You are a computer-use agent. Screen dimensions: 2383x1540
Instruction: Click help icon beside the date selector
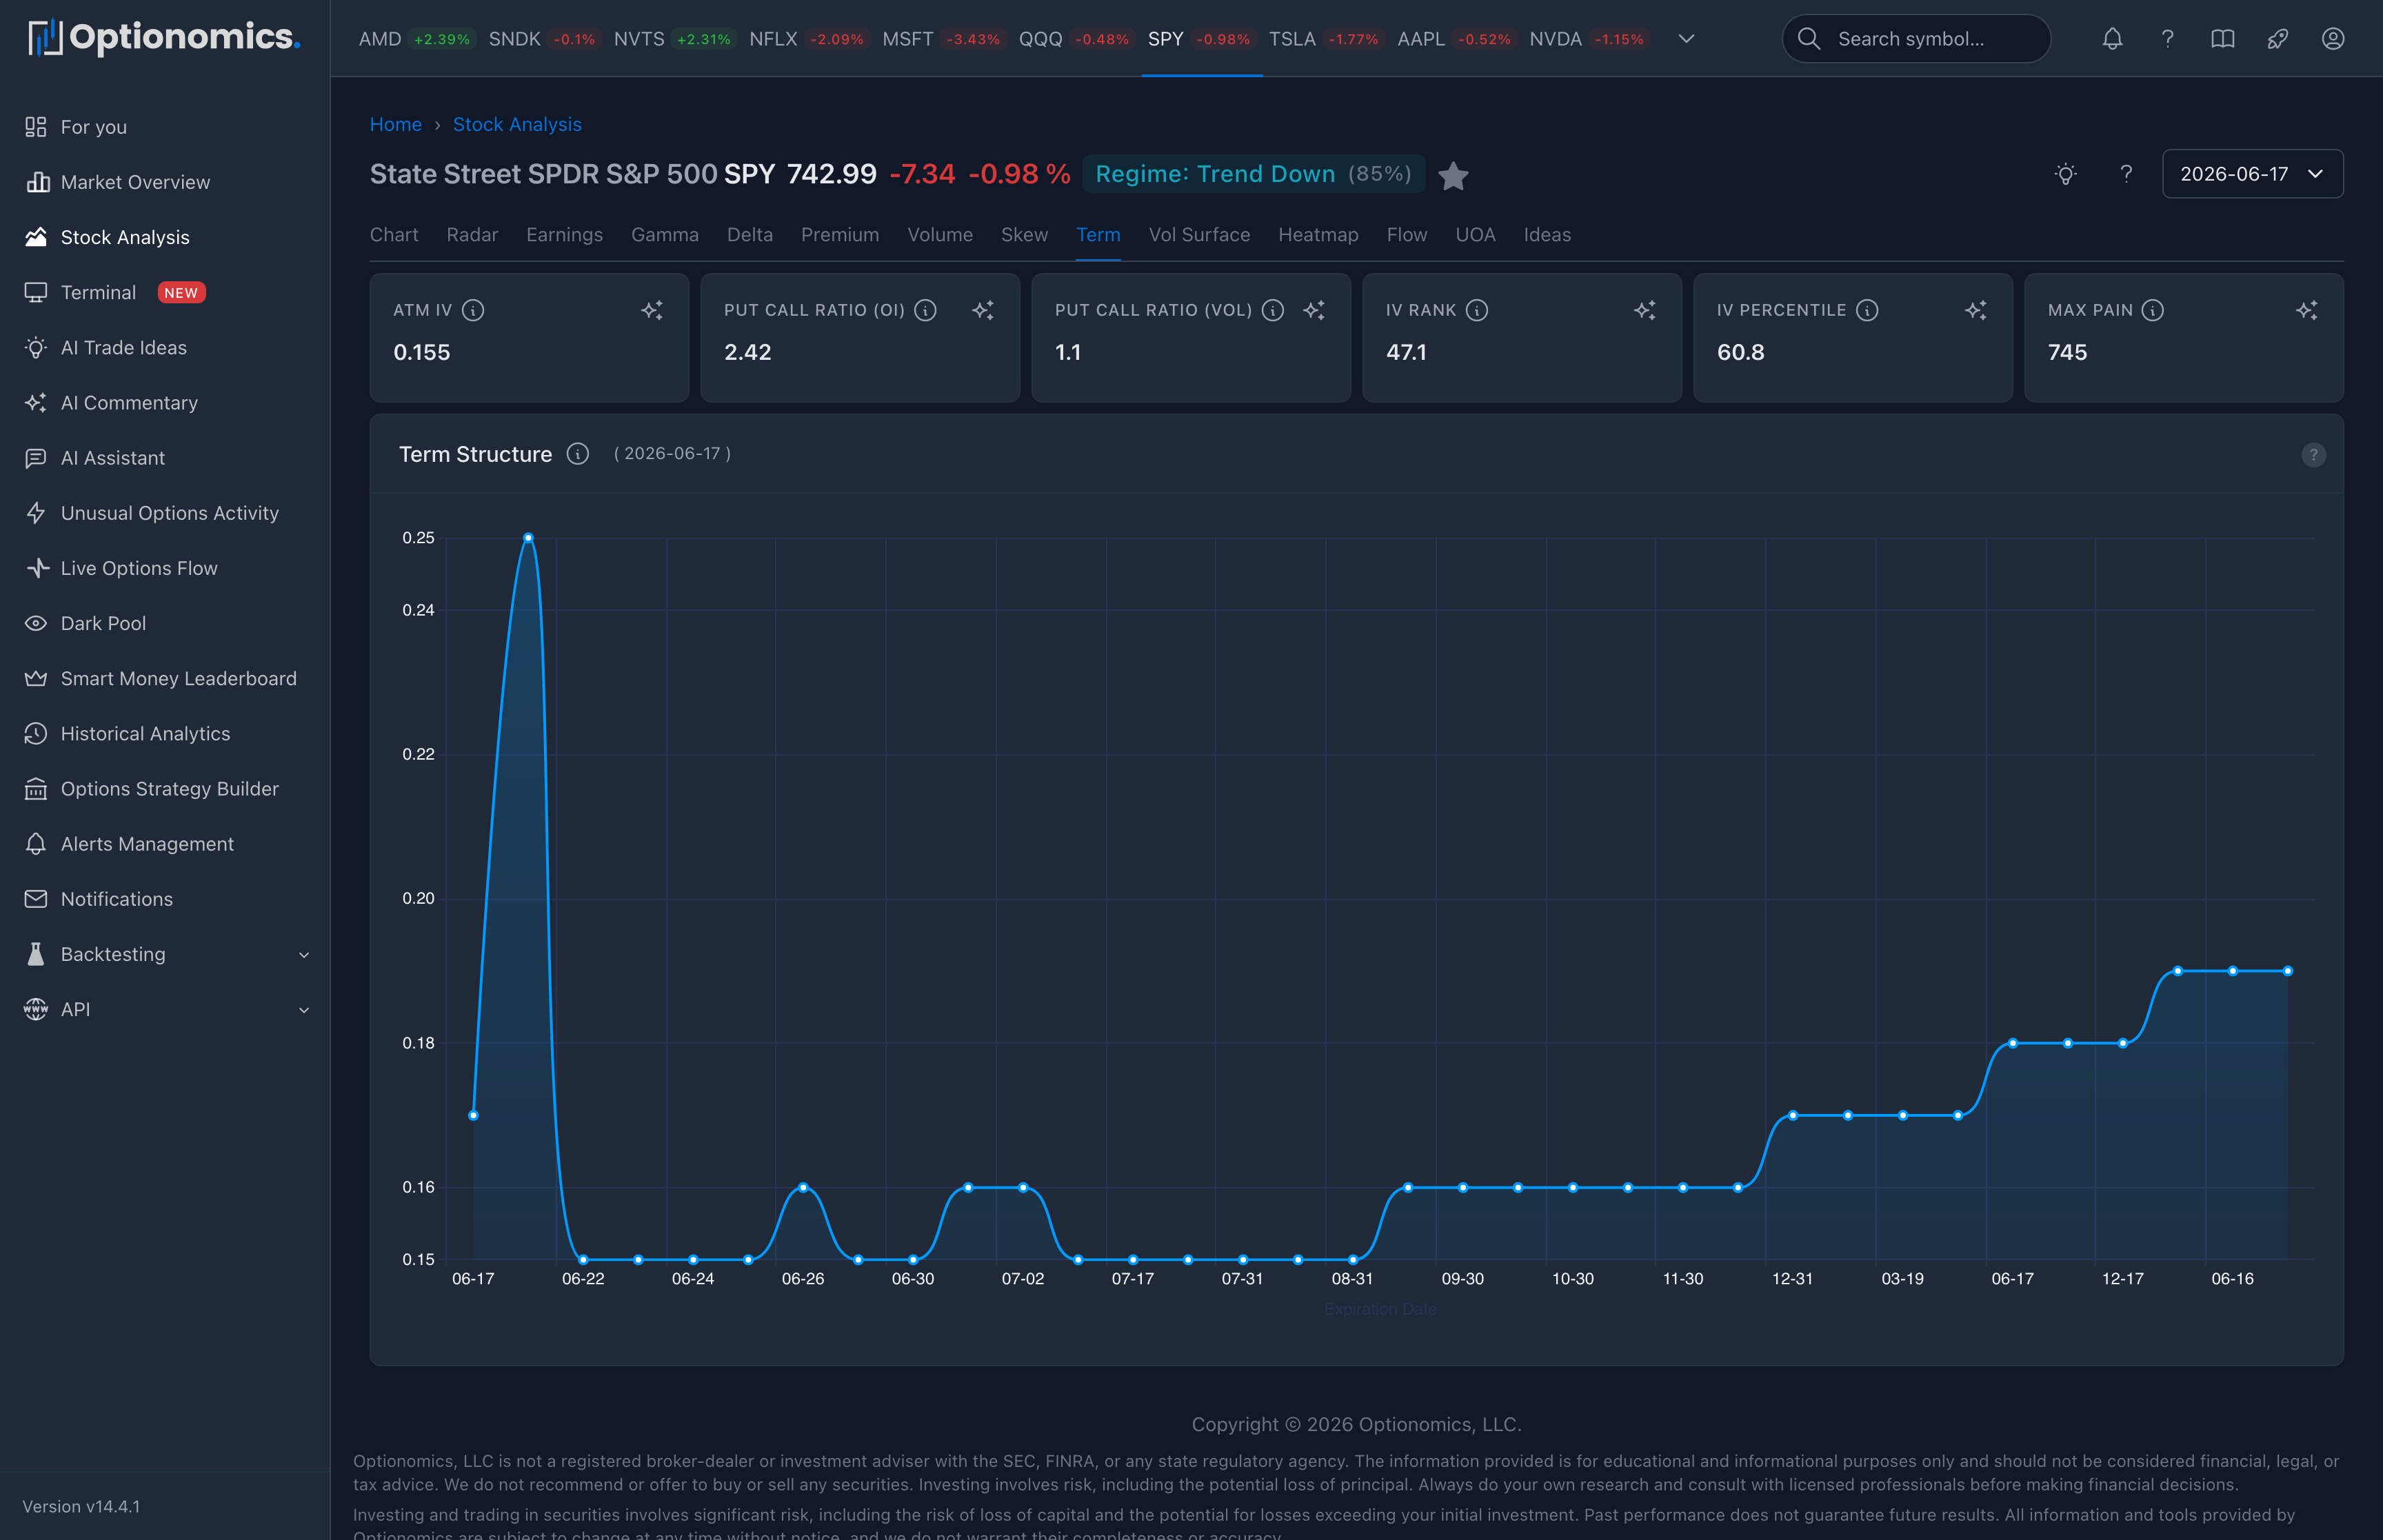[2126, 174]
